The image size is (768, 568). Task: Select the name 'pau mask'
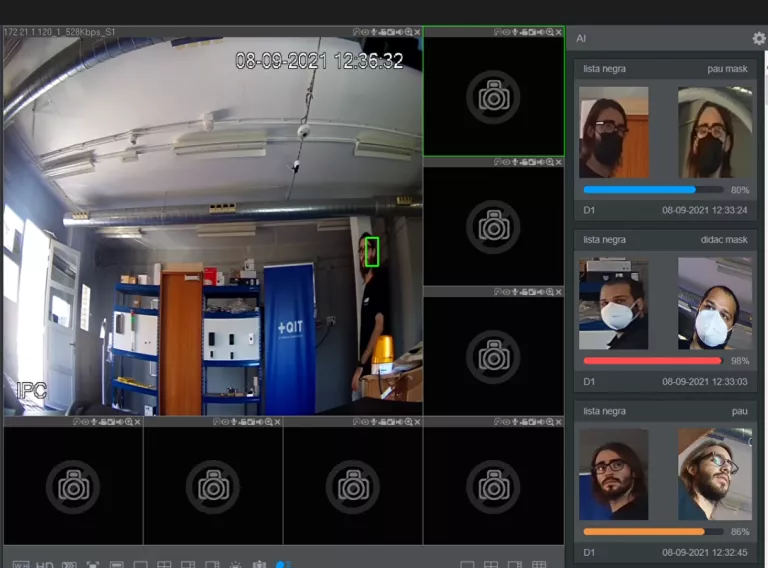727,69
